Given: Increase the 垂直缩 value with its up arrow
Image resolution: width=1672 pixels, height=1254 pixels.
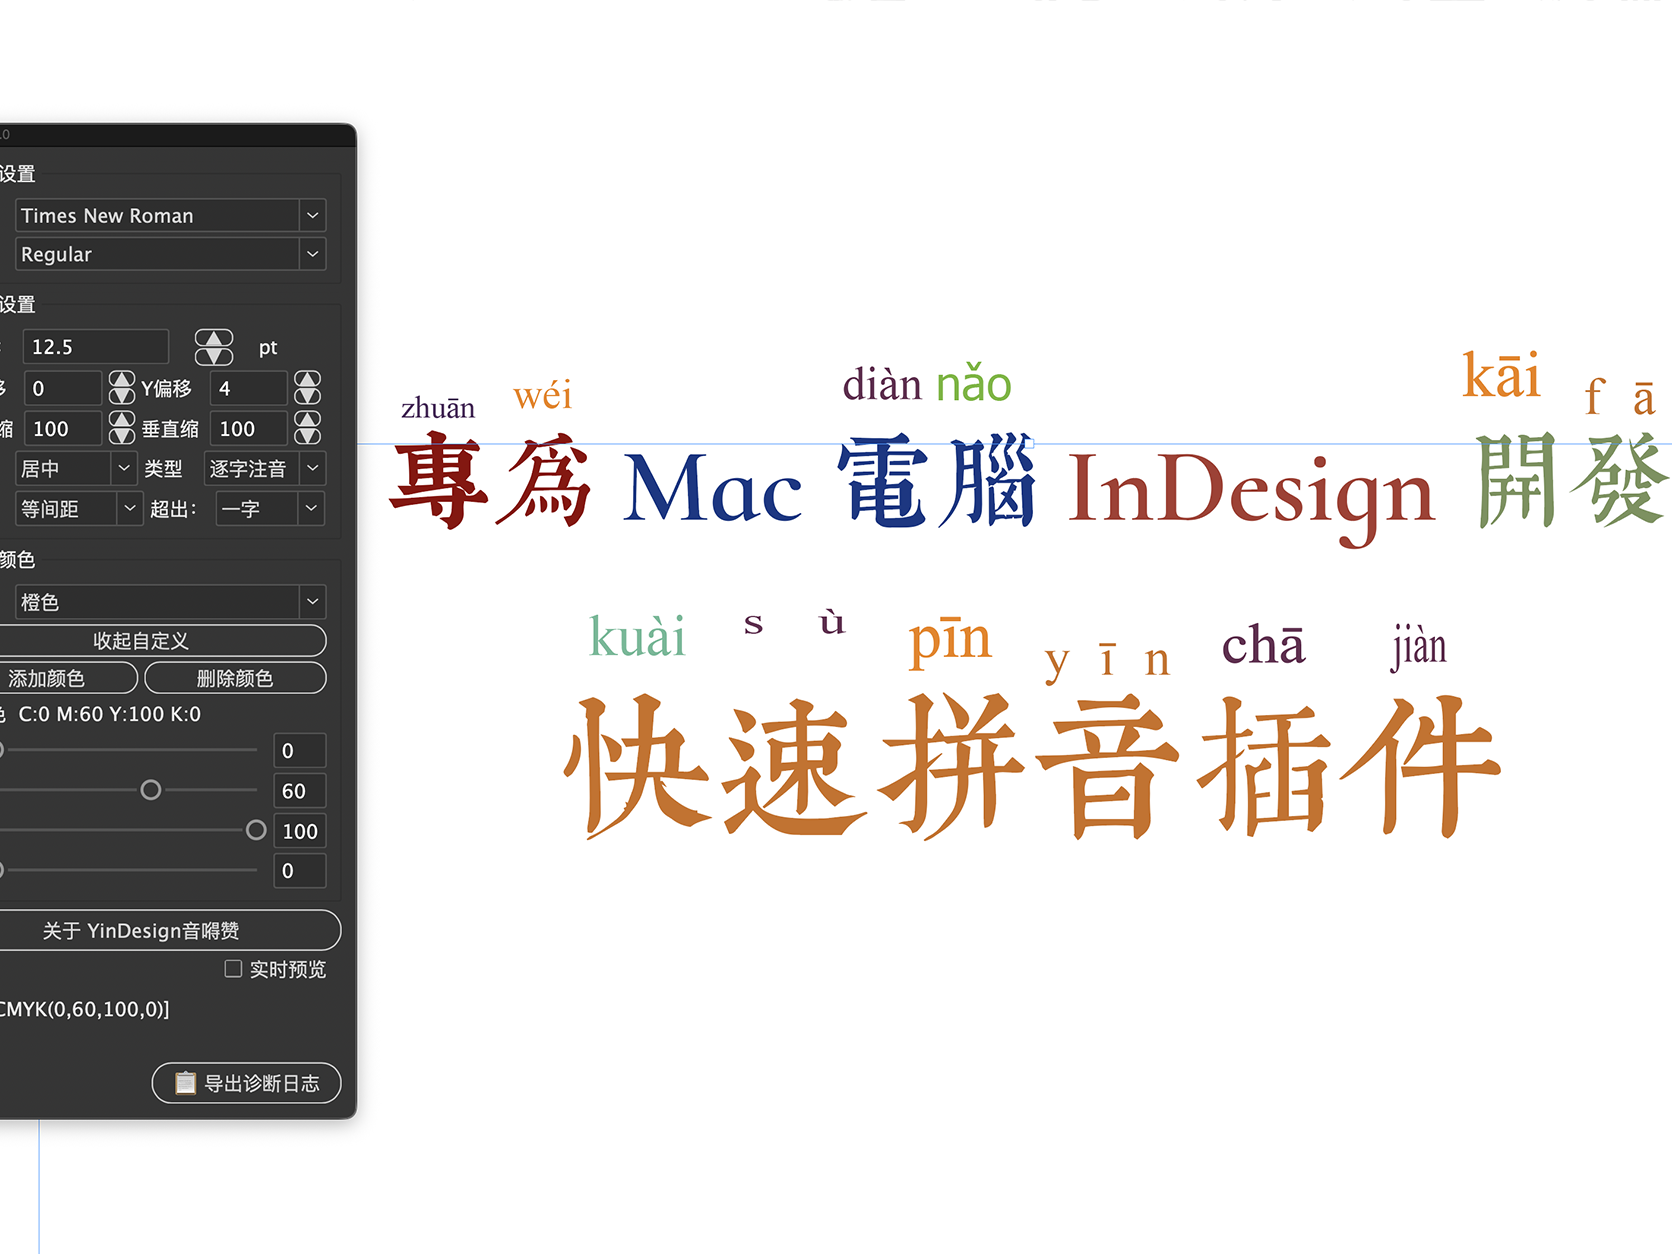Looking at the screenshot, I should (308, 419).
